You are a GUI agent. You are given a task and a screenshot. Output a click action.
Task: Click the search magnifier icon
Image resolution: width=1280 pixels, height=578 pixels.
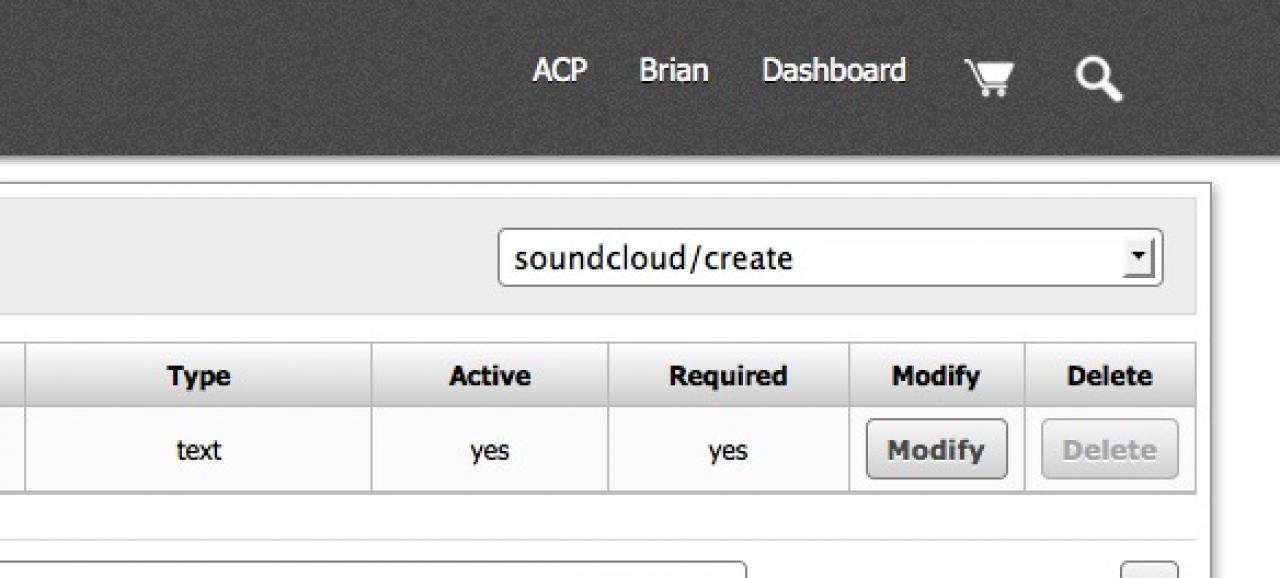pyautogui.click(x=1098, y=78)
